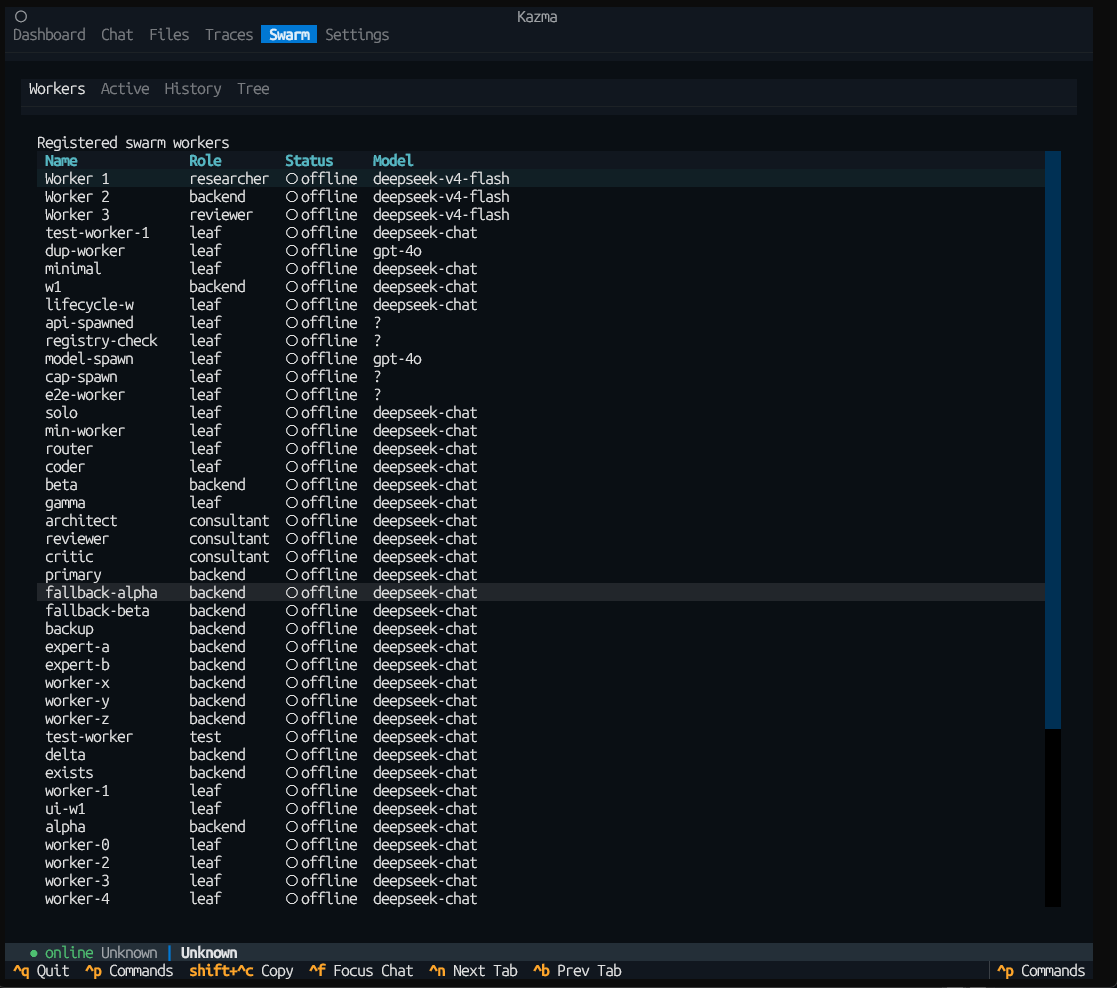The height and width of the screenshot is (988, 1117).
Task: Click the offline status circle for dup-worker
Action: [x=292, y=251]
